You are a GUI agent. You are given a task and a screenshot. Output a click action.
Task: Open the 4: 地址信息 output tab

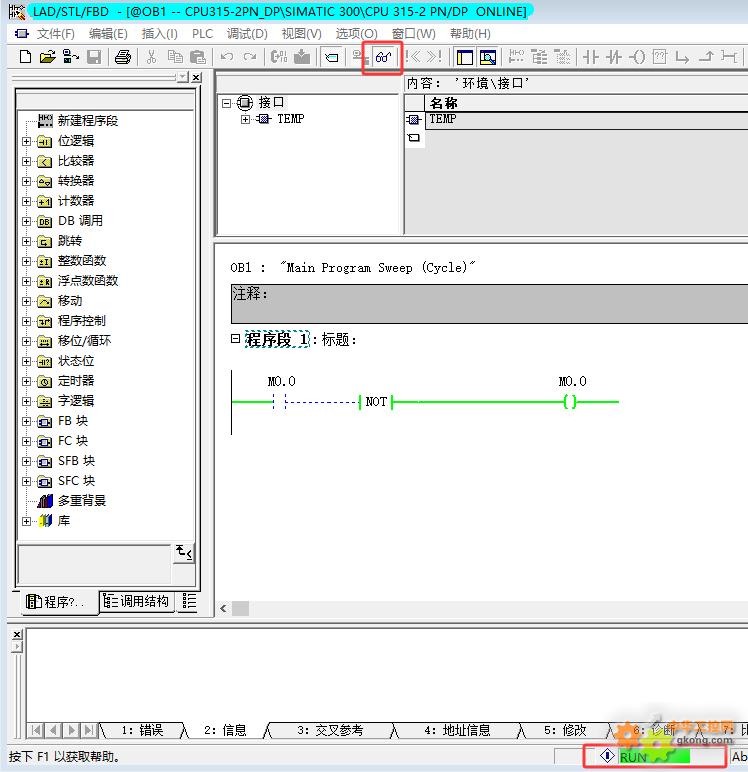coord(457,730)
